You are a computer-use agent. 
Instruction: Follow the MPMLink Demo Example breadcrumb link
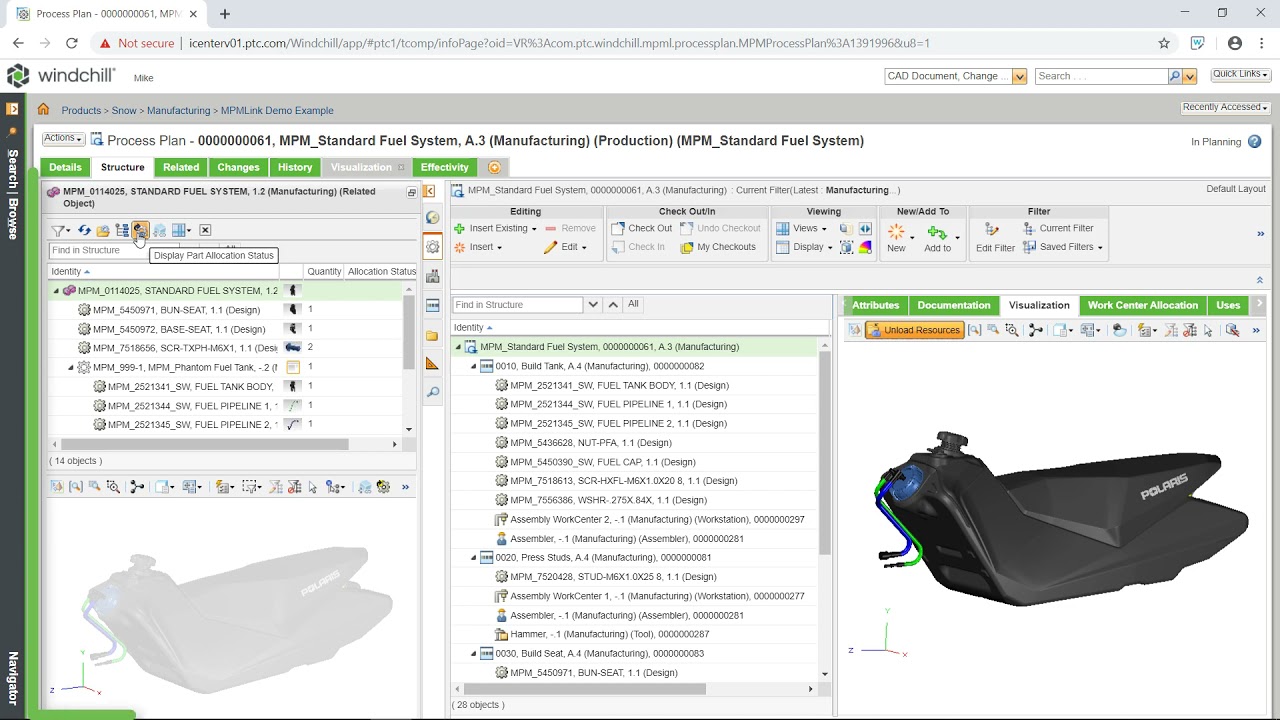[x=277, y=111]
